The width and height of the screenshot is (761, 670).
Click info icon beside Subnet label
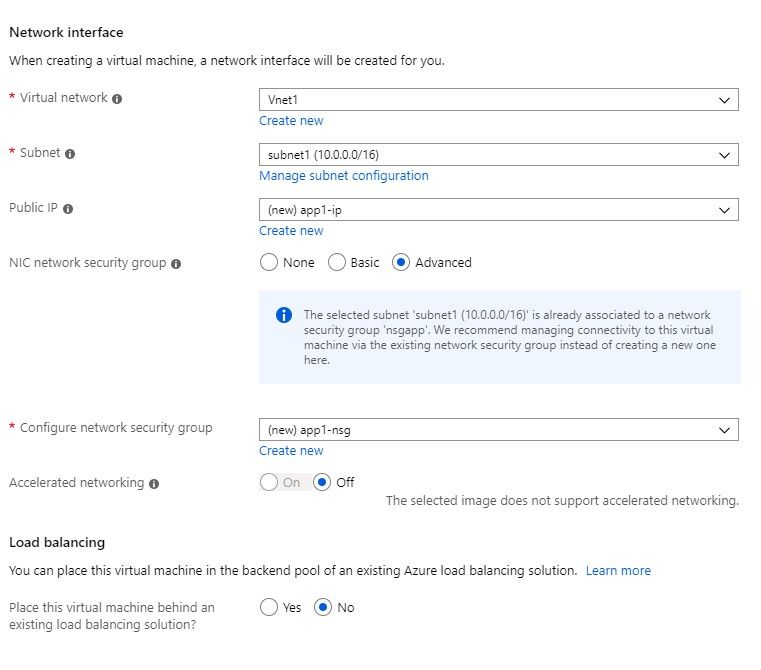pyautogui.click(x=70, y=154)
